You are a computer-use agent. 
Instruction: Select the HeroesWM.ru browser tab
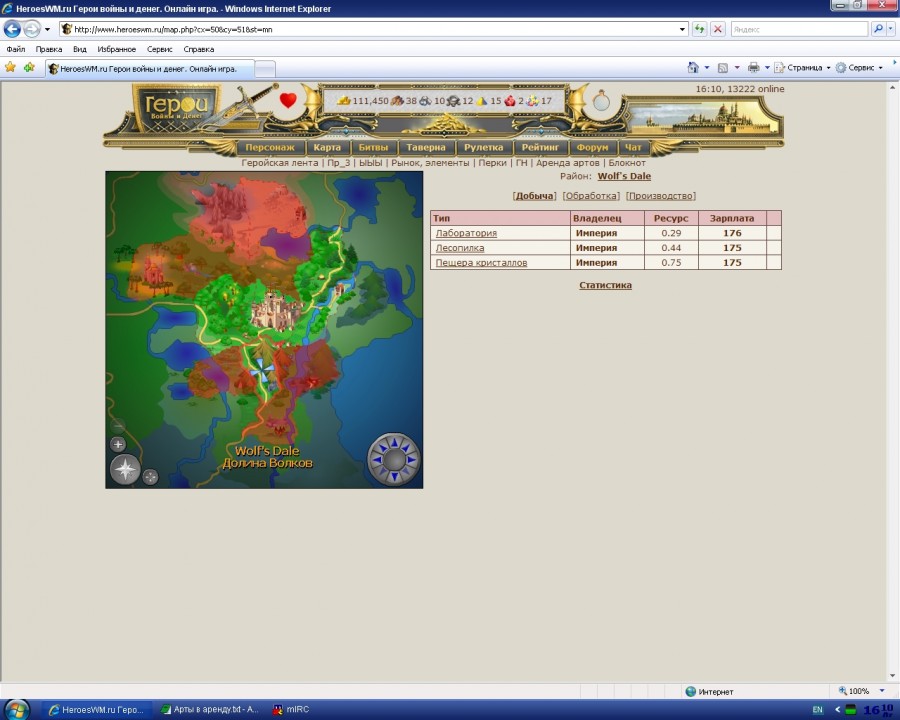[149, 69]
